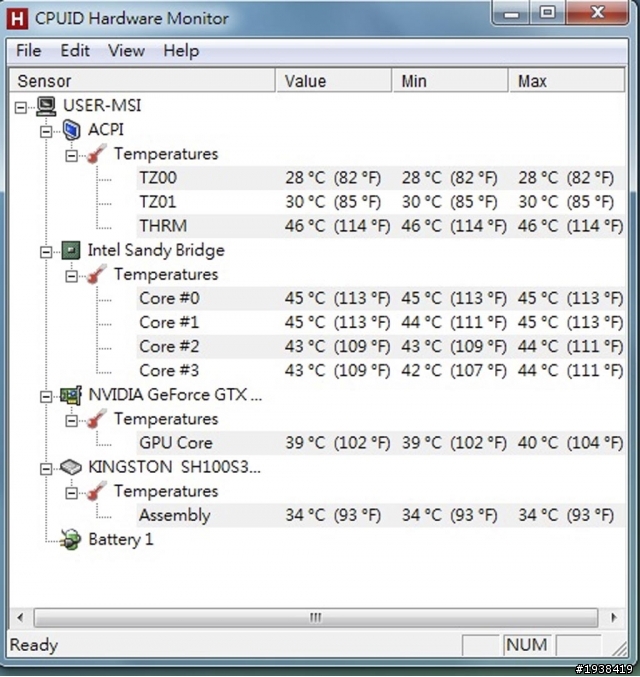Select the Core #2 row

[x=381, y=347]
